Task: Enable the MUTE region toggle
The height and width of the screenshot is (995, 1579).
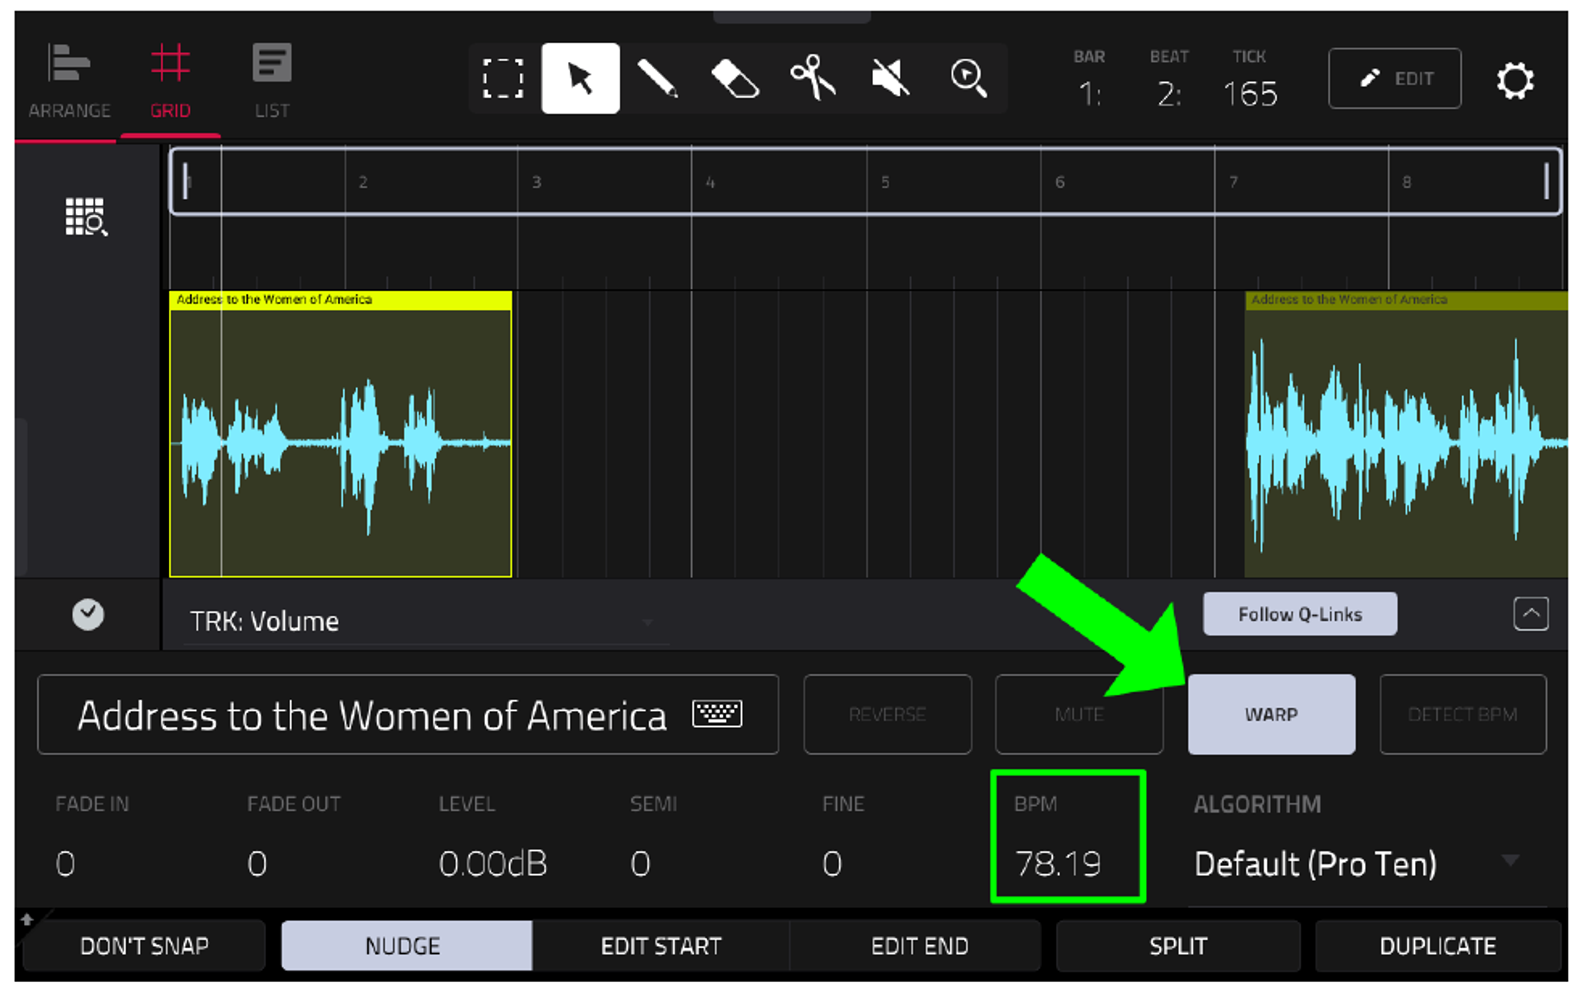Action: [1079, 714]
